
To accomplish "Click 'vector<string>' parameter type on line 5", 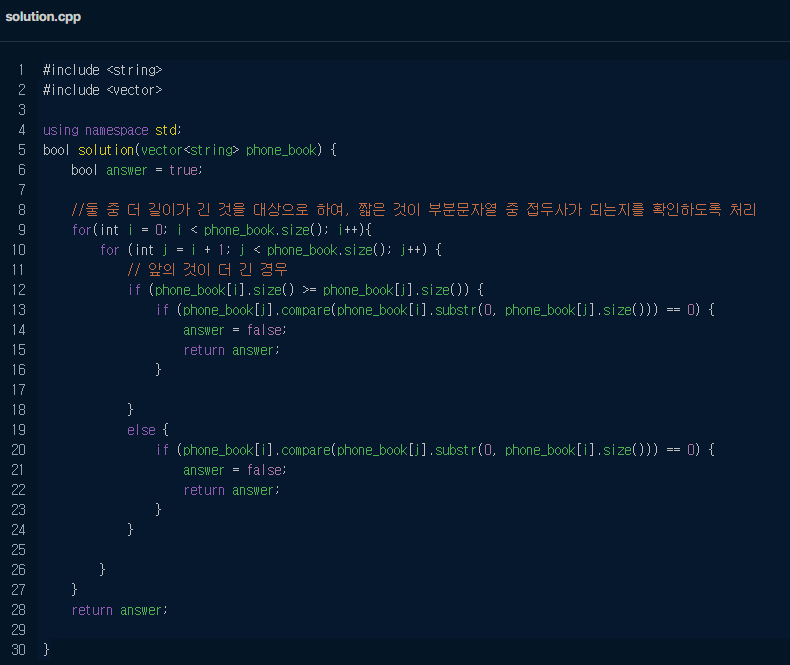I will pos(190,150).
